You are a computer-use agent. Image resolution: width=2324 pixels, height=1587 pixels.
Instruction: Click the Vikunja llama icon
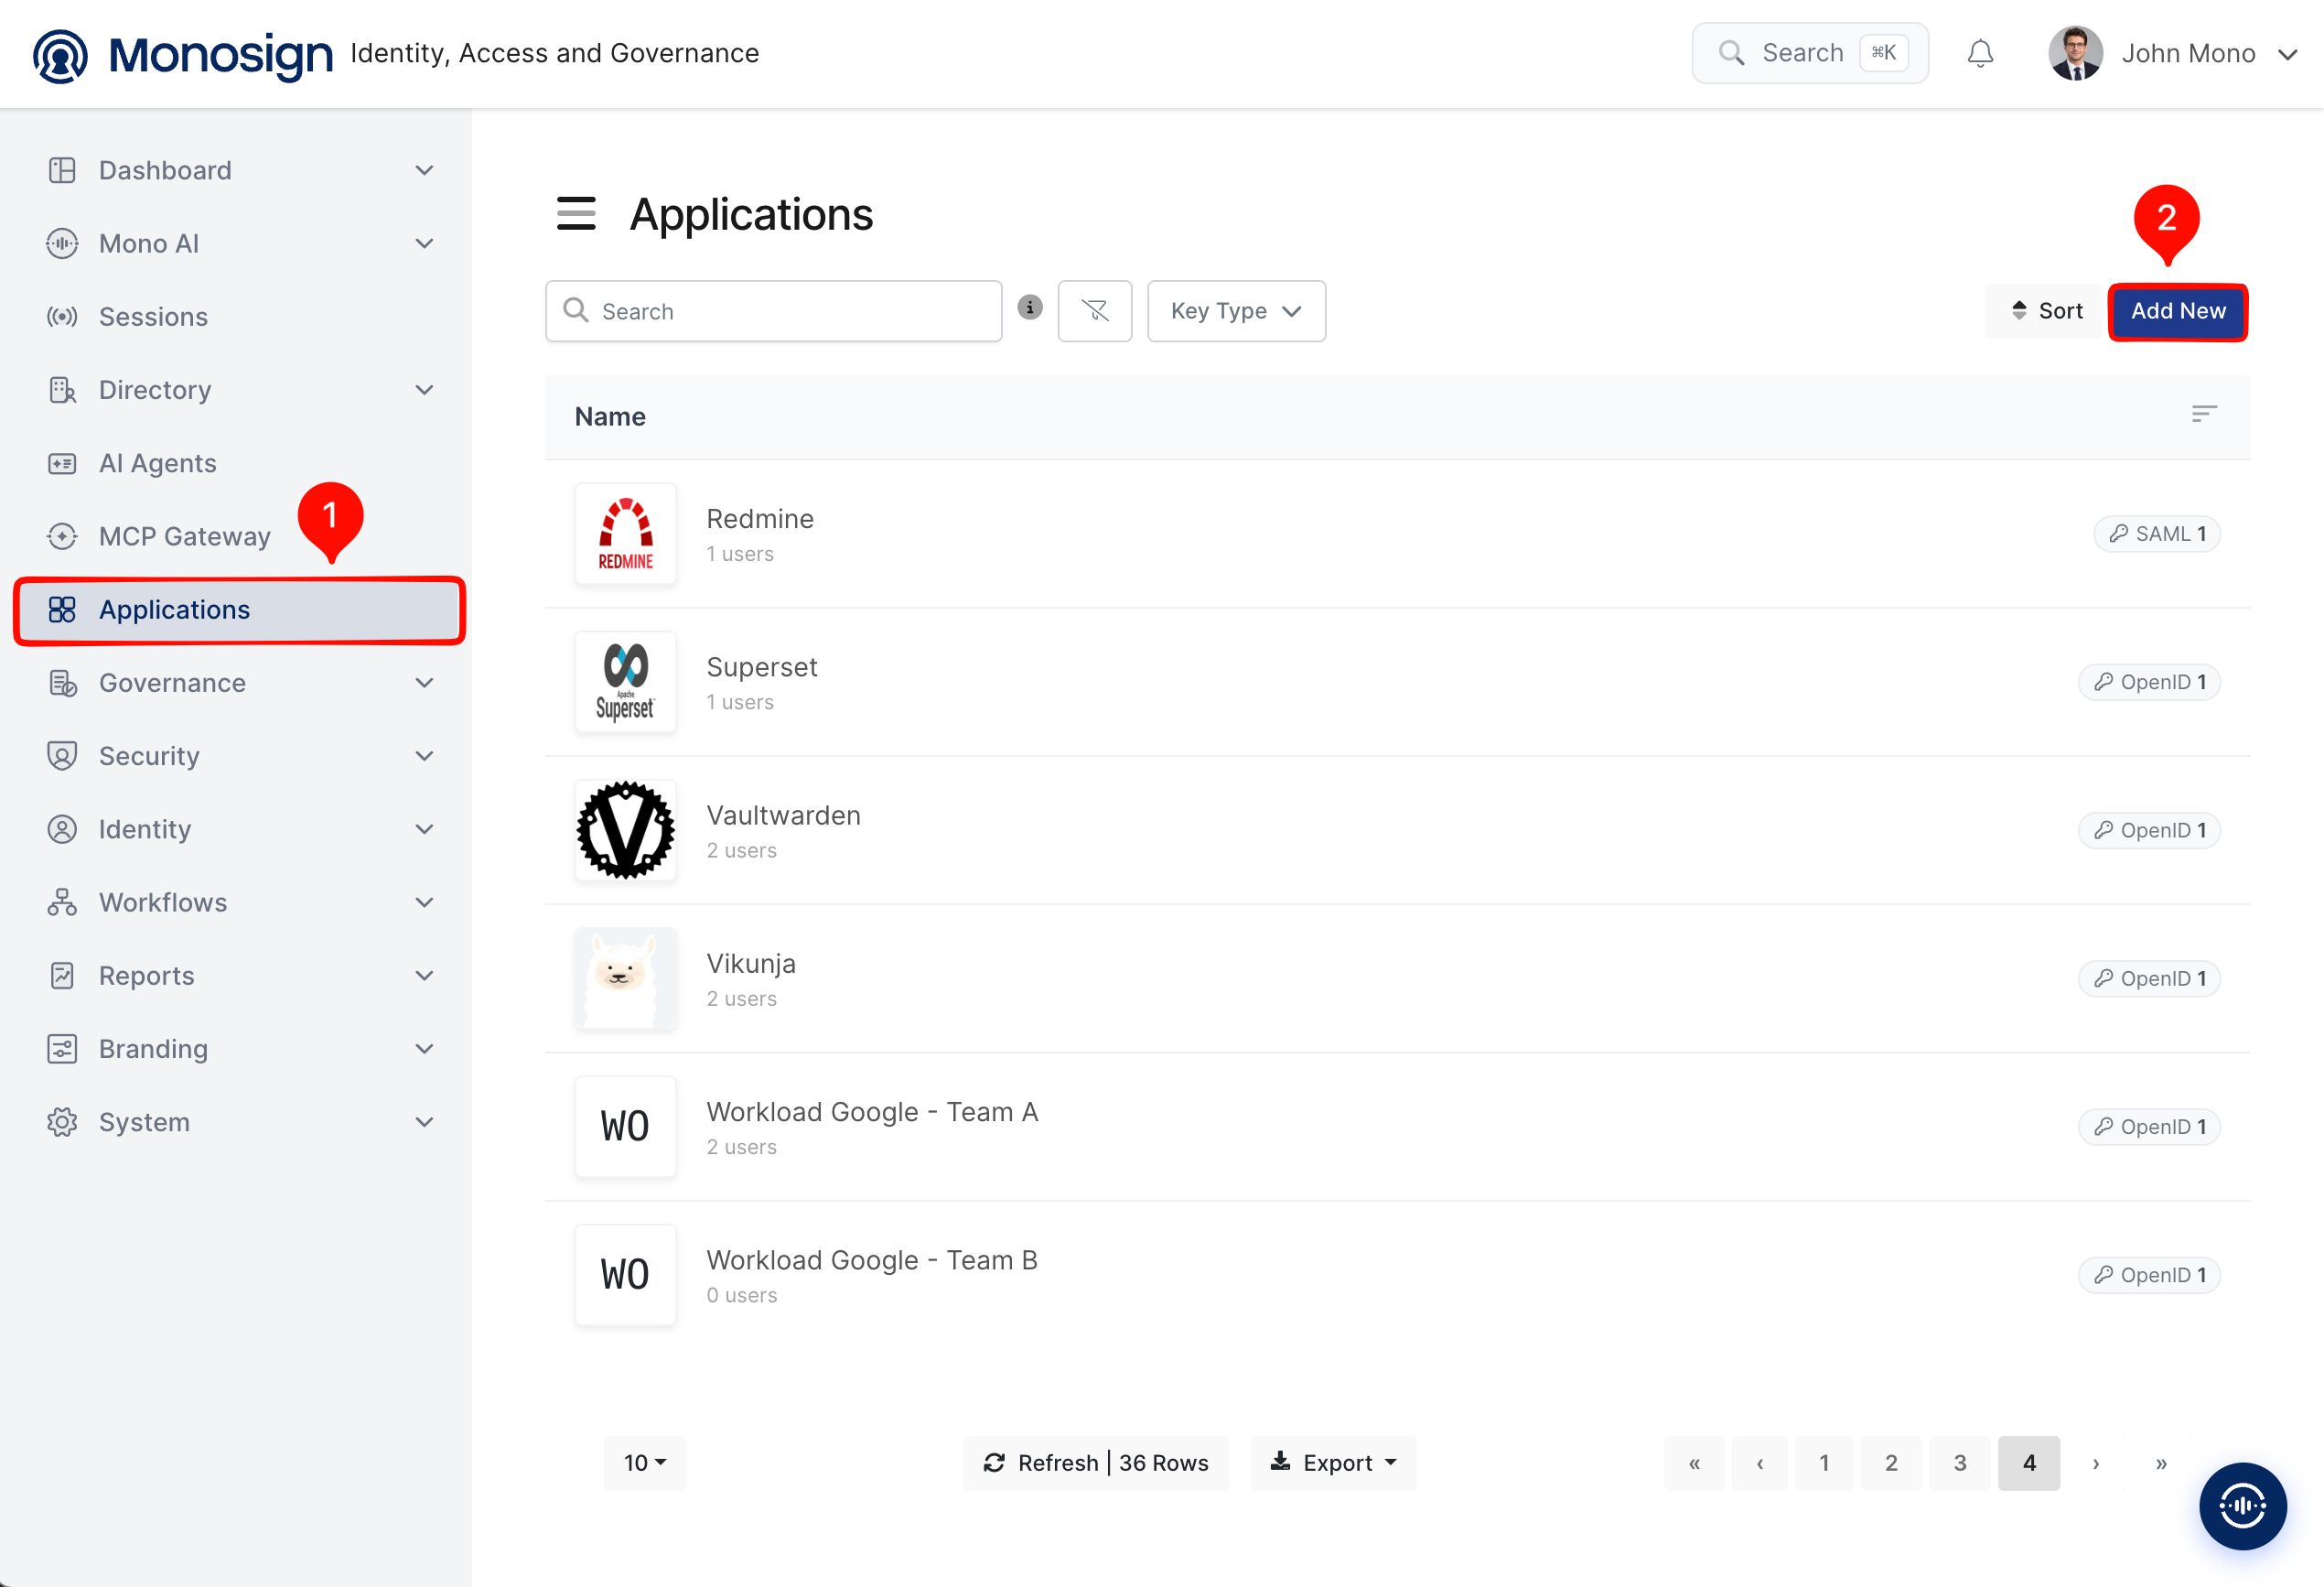tap(626, 978)
